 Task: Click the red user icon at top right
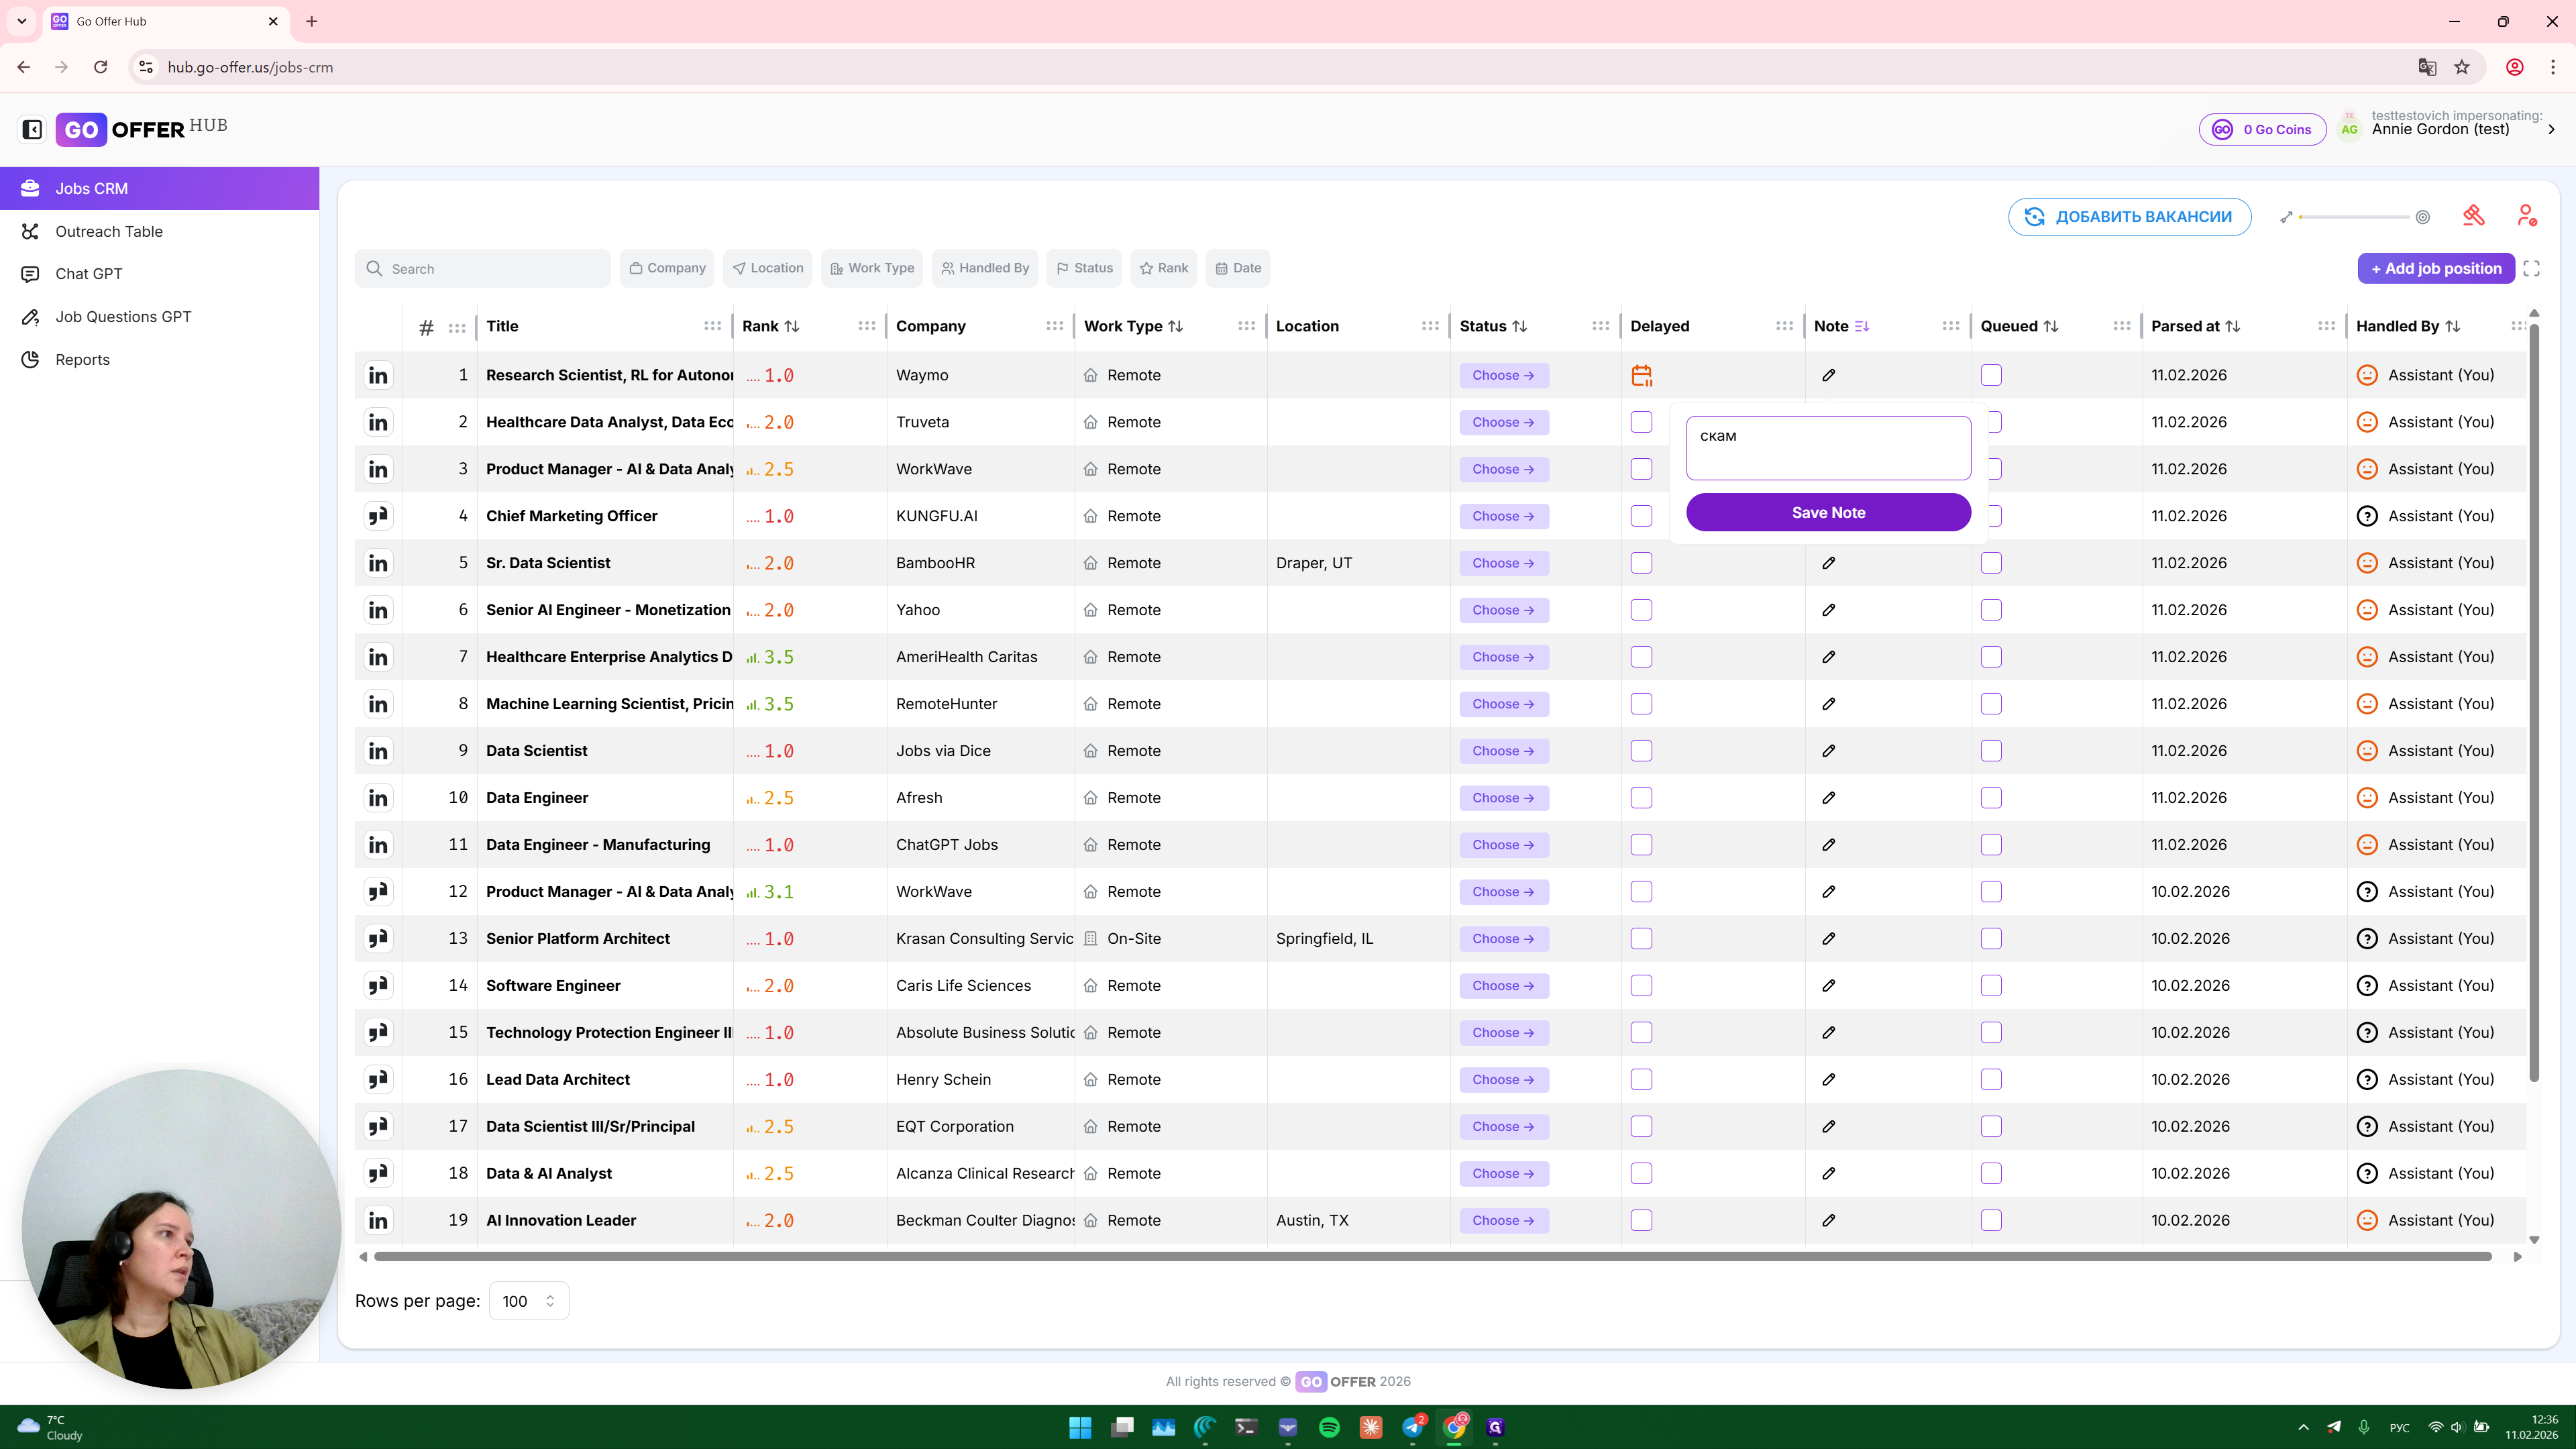point(2526,216)
